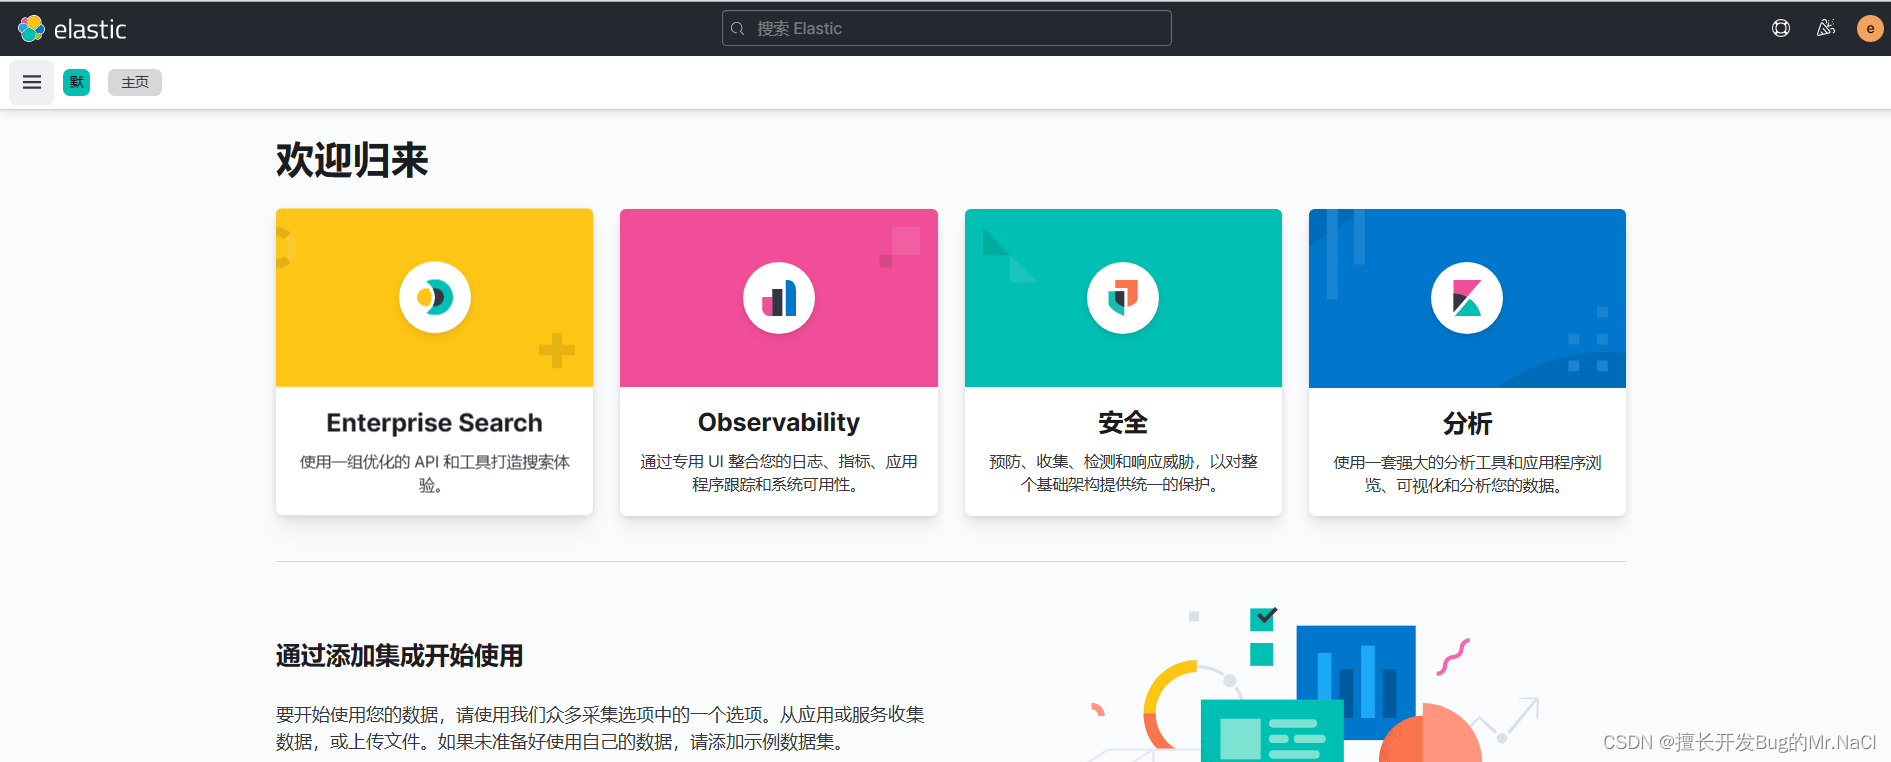Click the Observability bar chart icon
This screenshot has width=1891, height=762.
coord(779,298)
